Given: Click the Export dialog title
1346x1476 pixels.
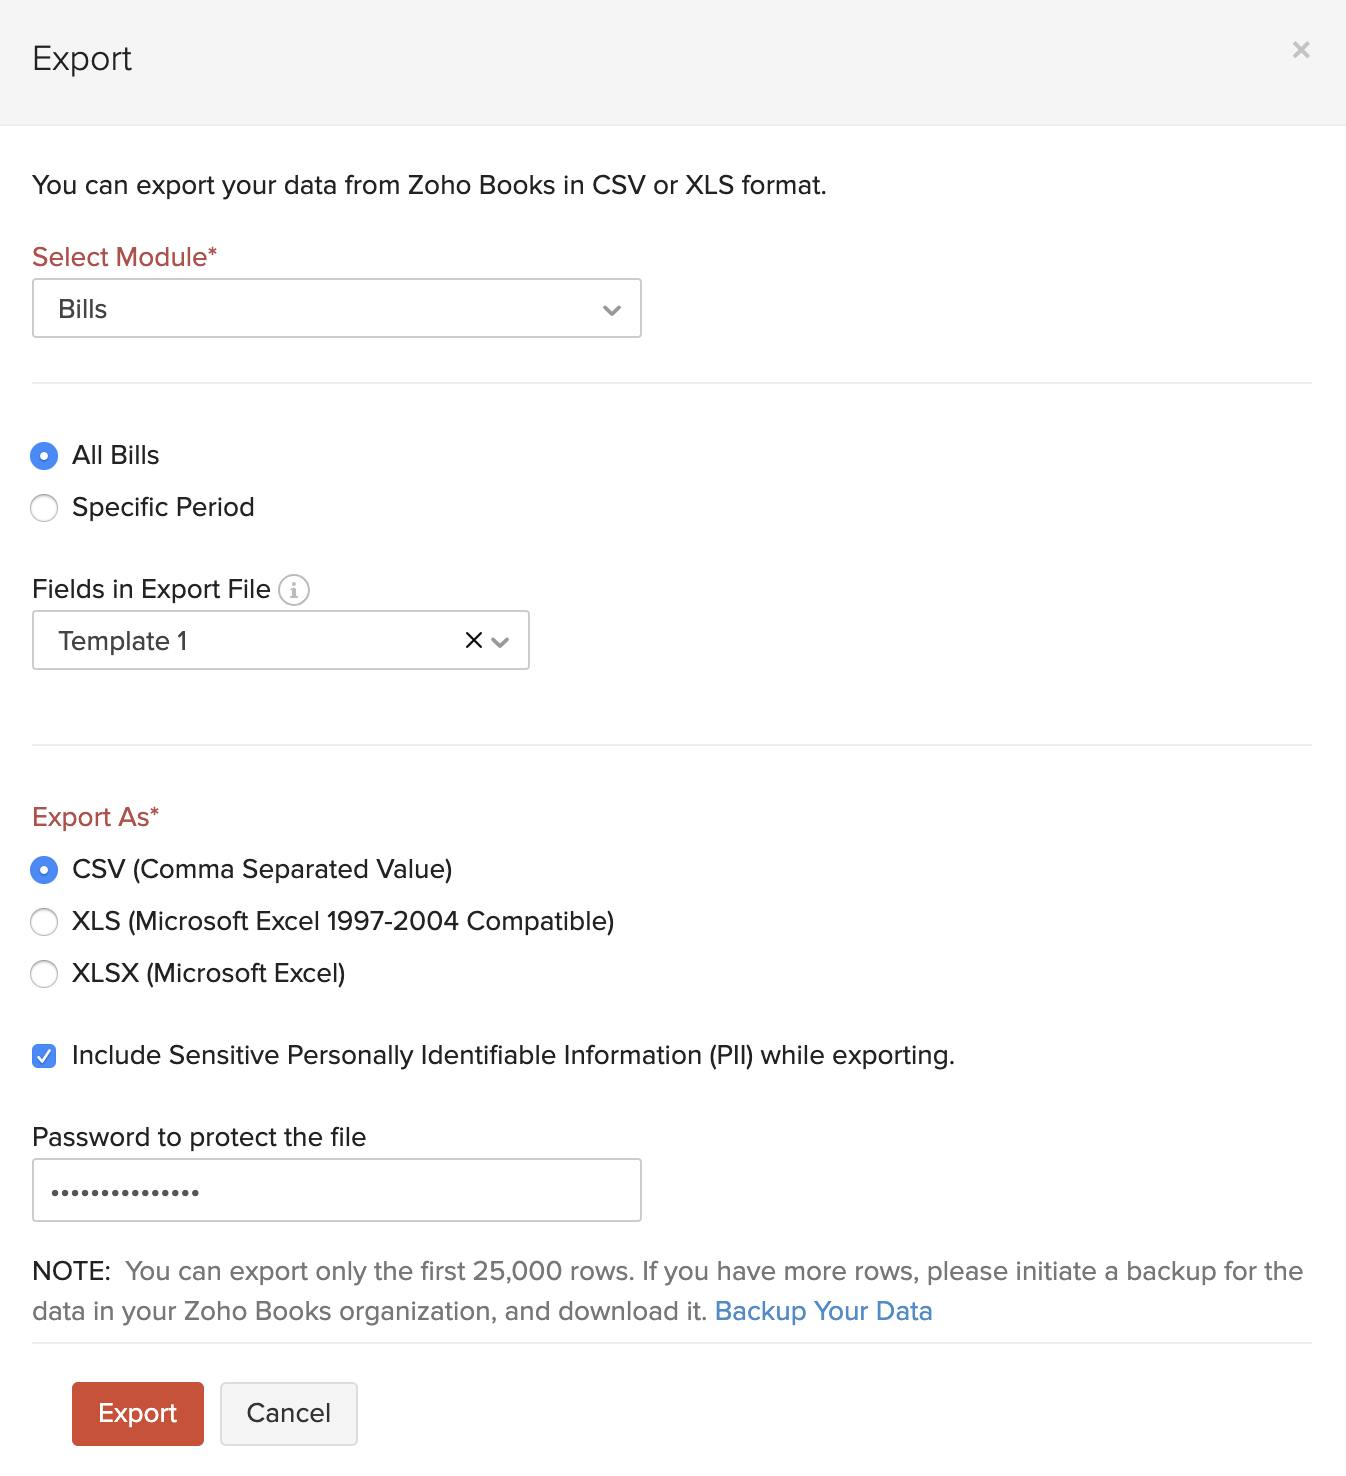Looking at the screenshot, I should (82, 59).
